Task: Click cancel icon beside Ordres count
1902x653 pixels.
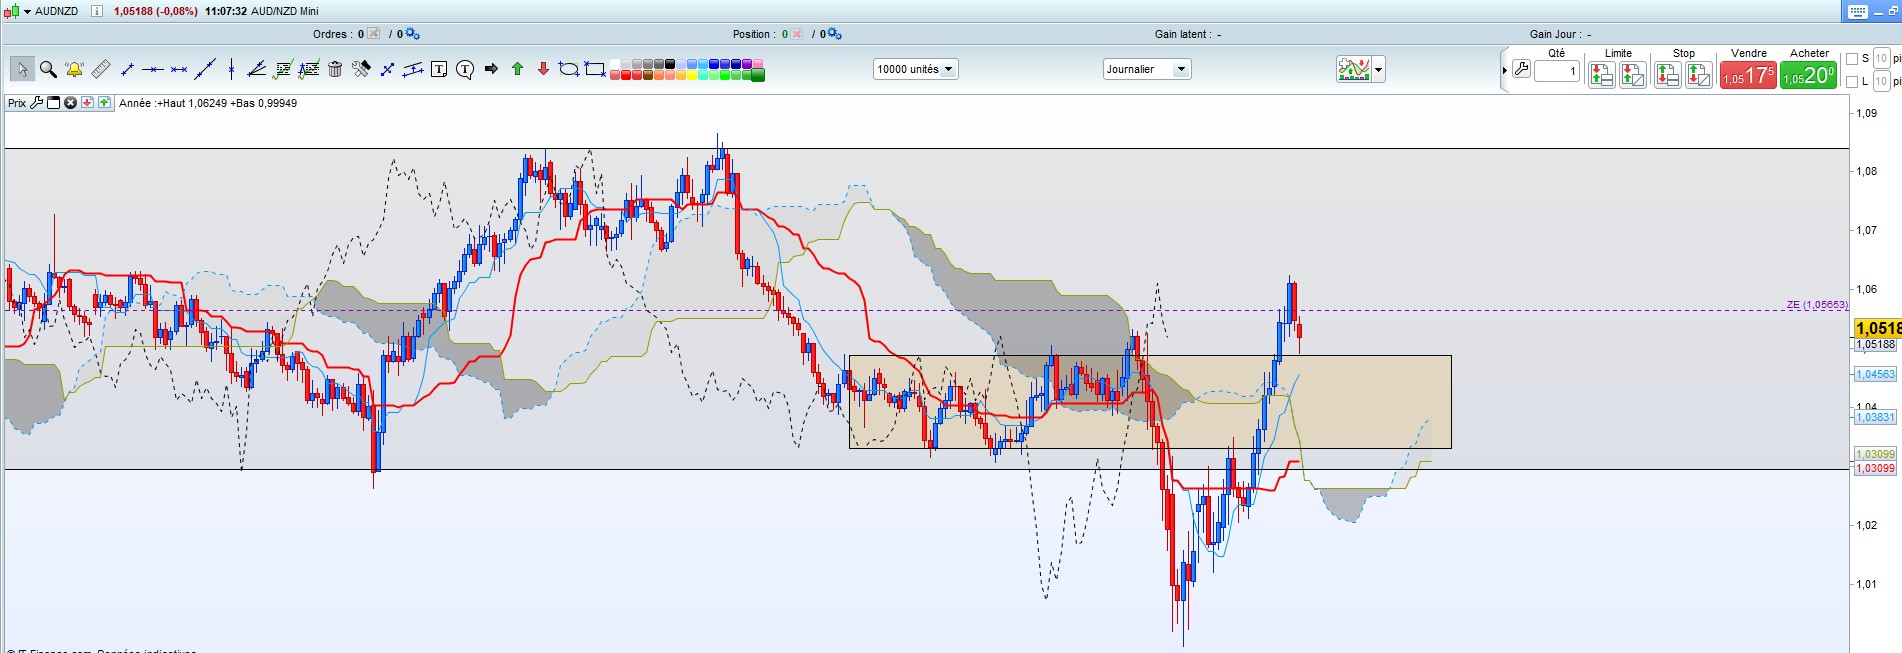Action: click(x=374, y=34)
